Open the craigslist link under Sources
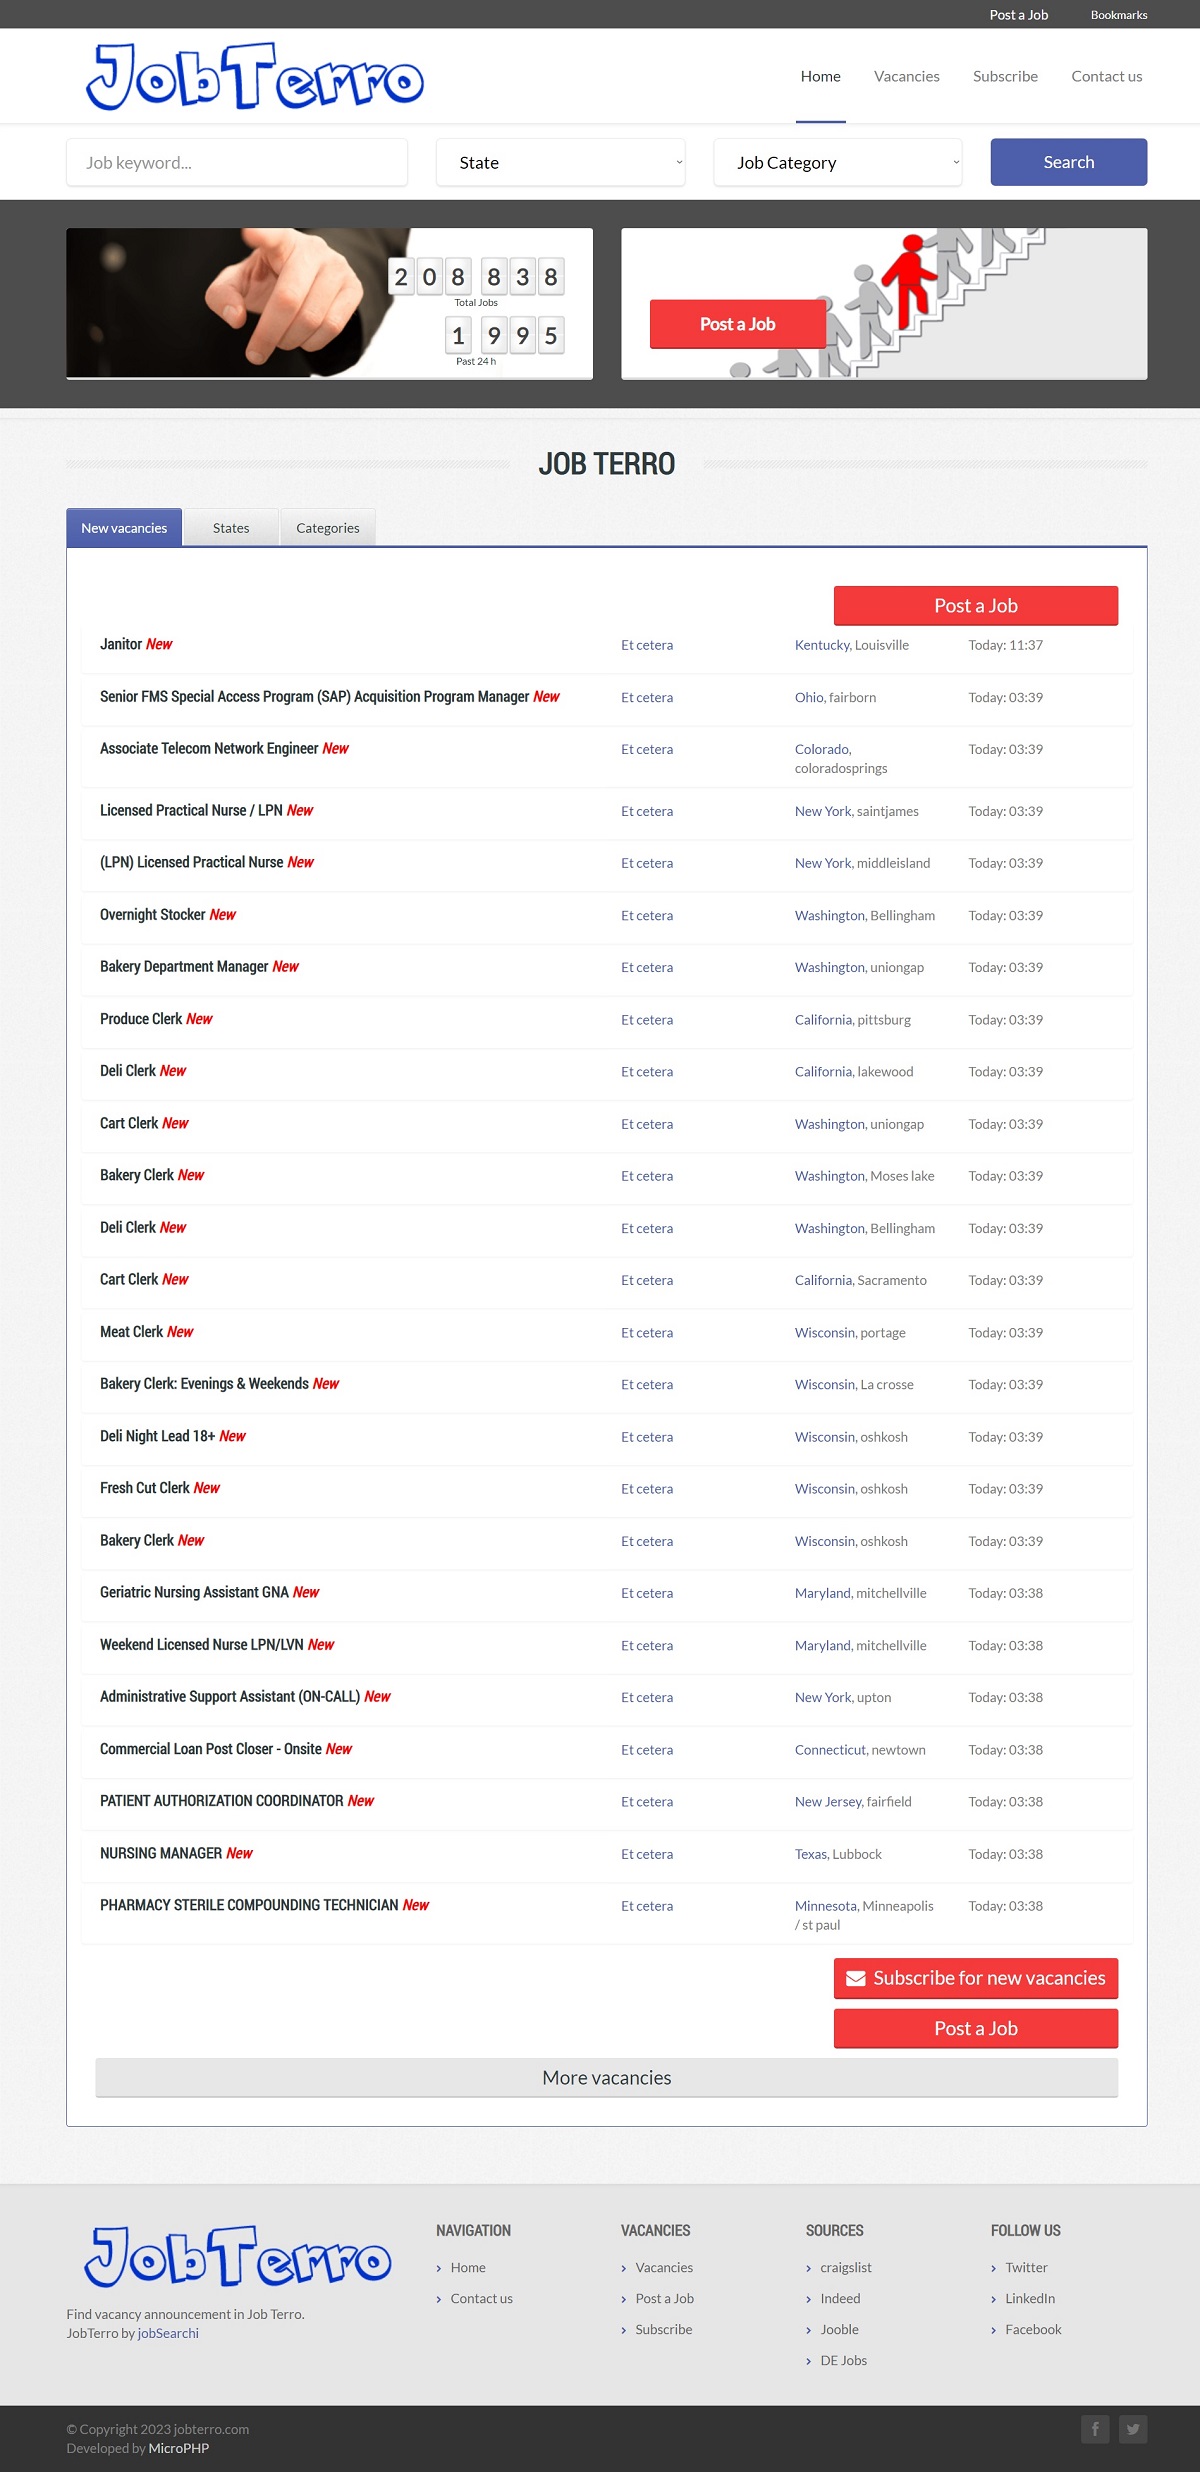The height and width of the screenshot is (2472, 1200). (846, 2268)
